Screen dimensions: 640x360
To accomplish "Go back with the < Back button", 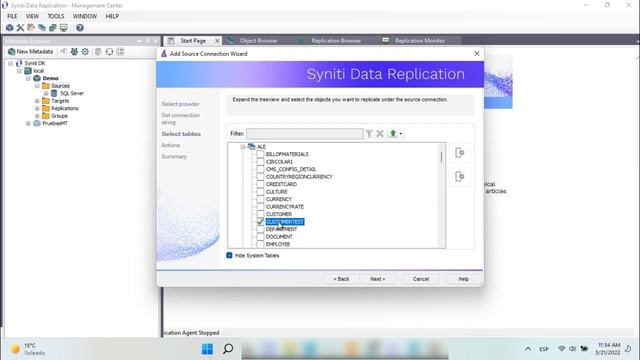I will pos(341,279).
